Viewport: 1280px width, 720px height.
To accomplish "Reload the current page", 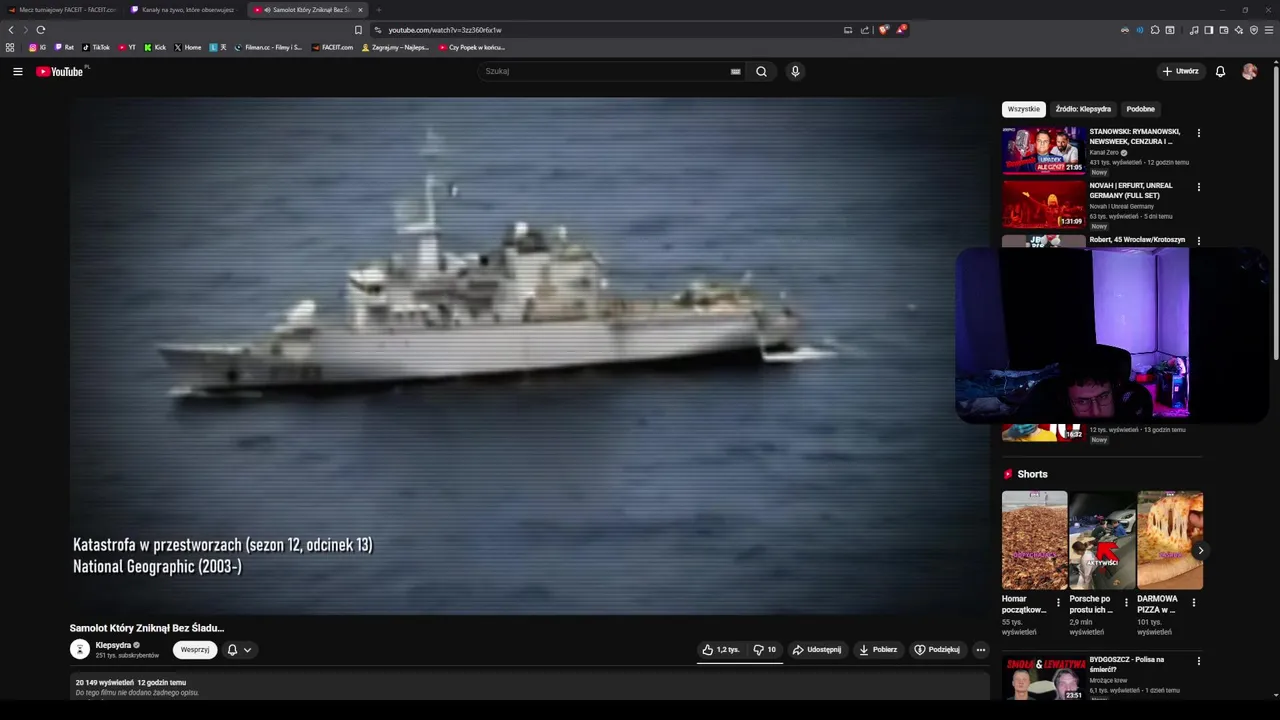I will click(x=41, y=30).
